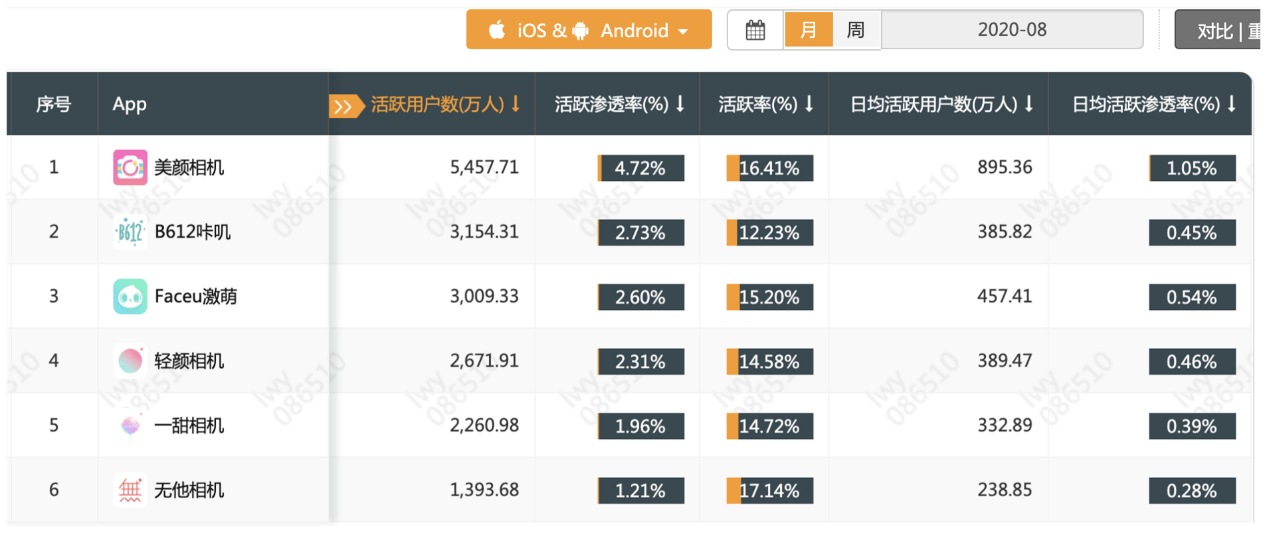This screenshot has height=534, width=1267.
Task: Click the Faceu激萌 app icon
Action: point(130,296)
